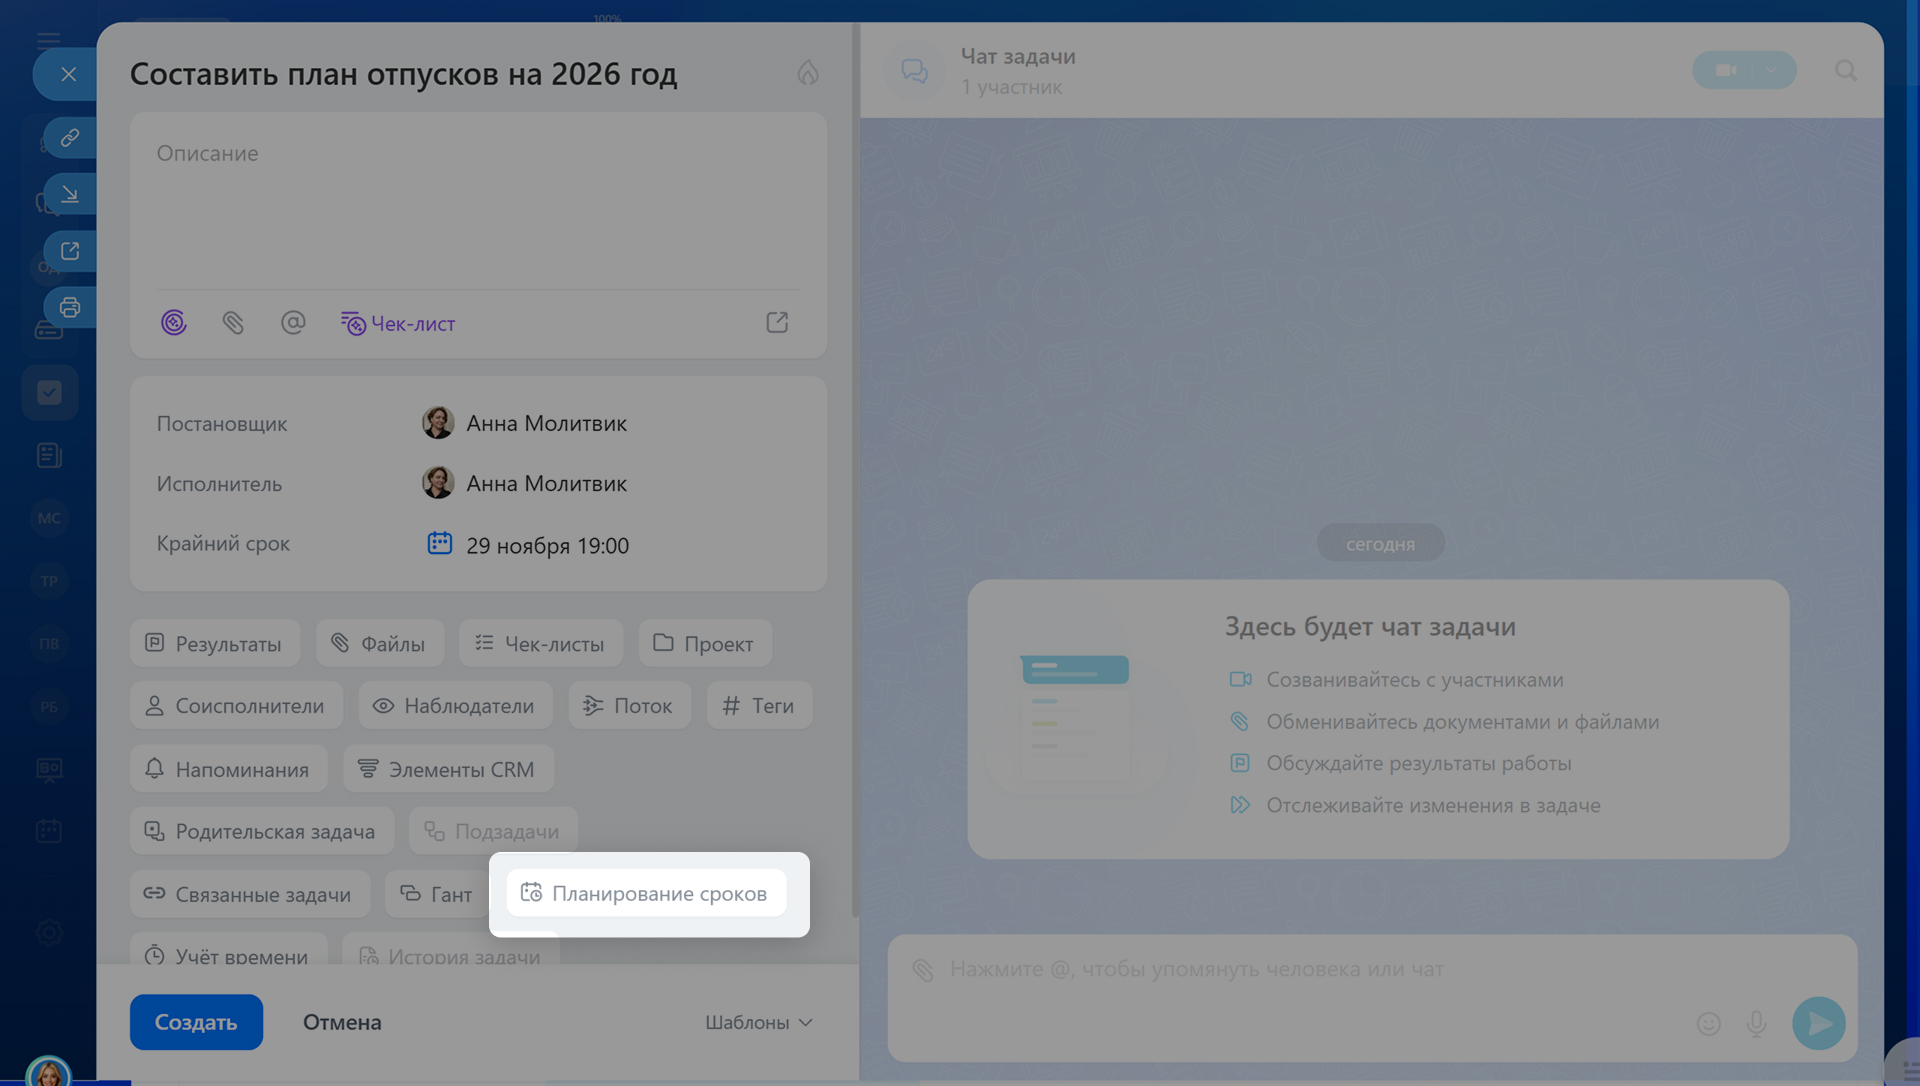Click Отмена to cancel the task
Image resolution: width=1920 pixels, height=1086 pixels.
tap(342, 1022)
